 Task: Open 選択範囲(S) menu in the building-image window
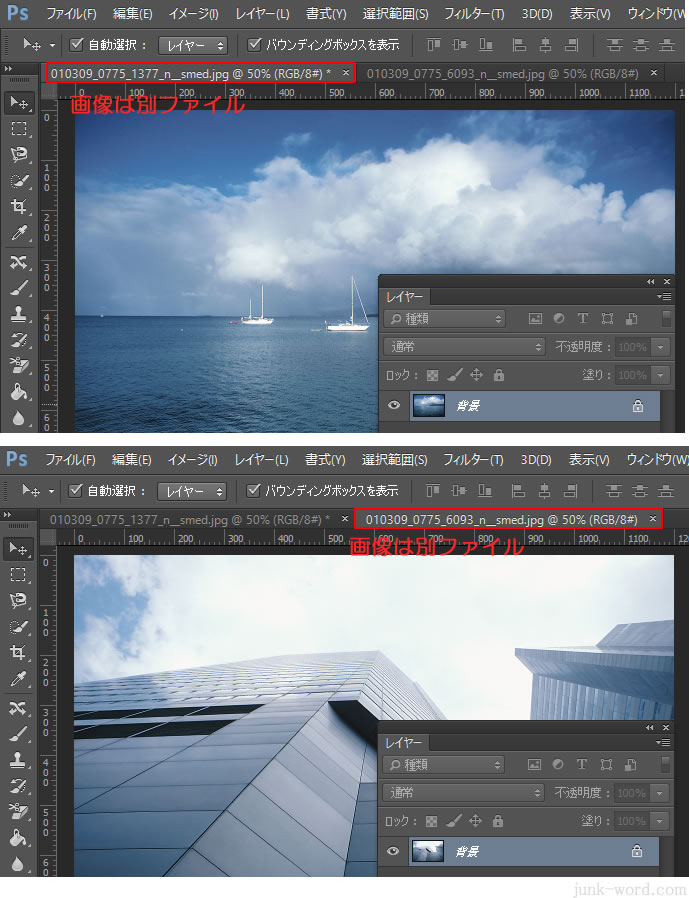[x=394, y=459]
